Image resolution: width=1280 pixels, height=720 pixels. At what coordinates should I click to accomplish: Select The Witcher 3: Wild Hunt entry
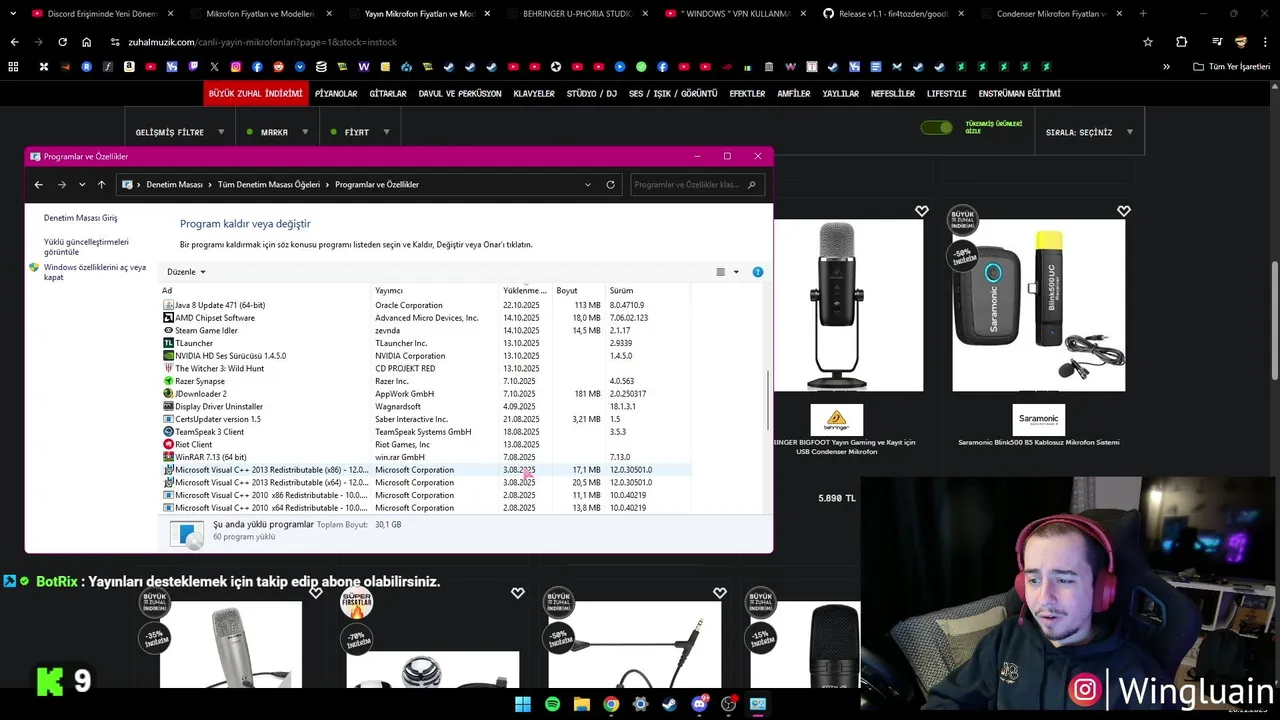point(425,369)
